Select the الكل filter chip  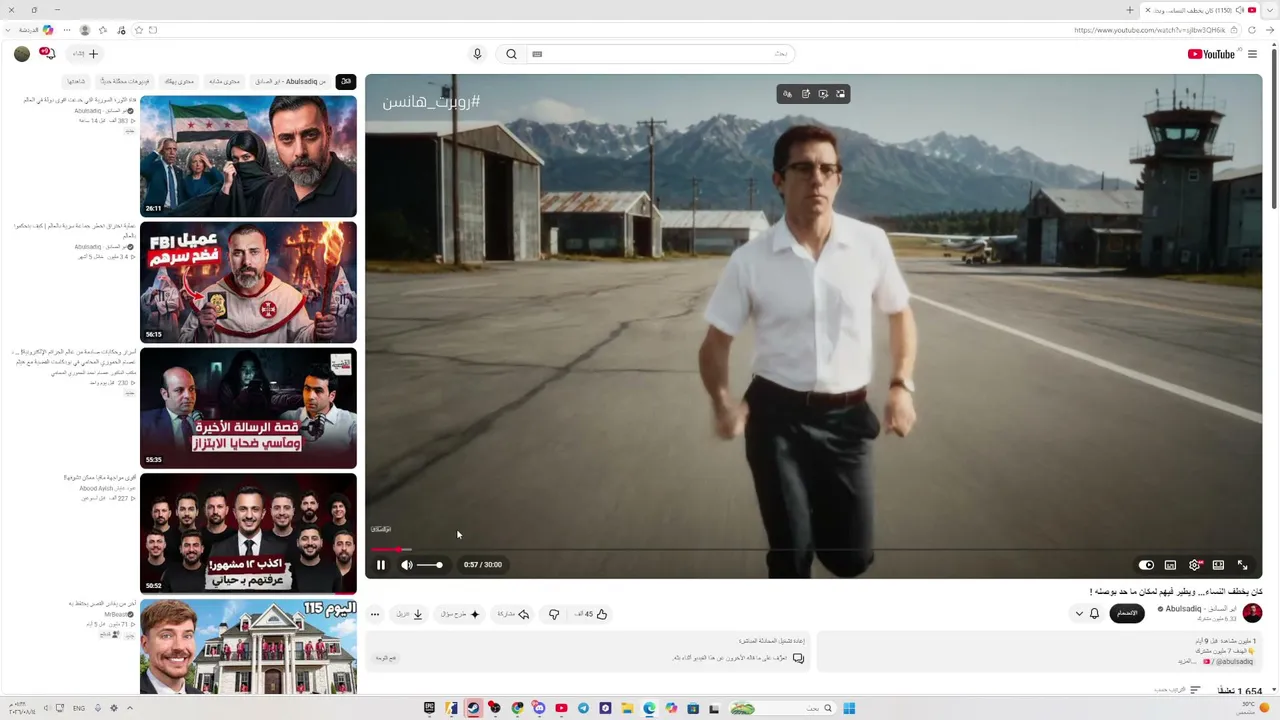click(x=346, y=81)
